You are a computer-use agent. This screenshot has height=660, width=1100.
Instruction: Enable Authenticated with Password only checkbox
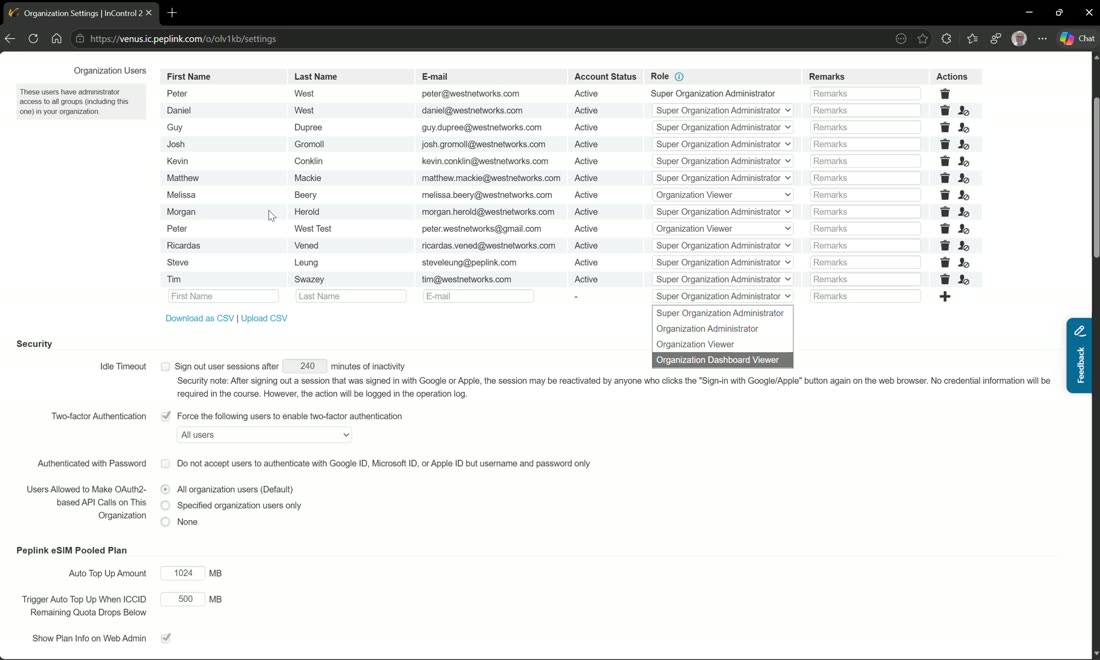click(166, 464)
